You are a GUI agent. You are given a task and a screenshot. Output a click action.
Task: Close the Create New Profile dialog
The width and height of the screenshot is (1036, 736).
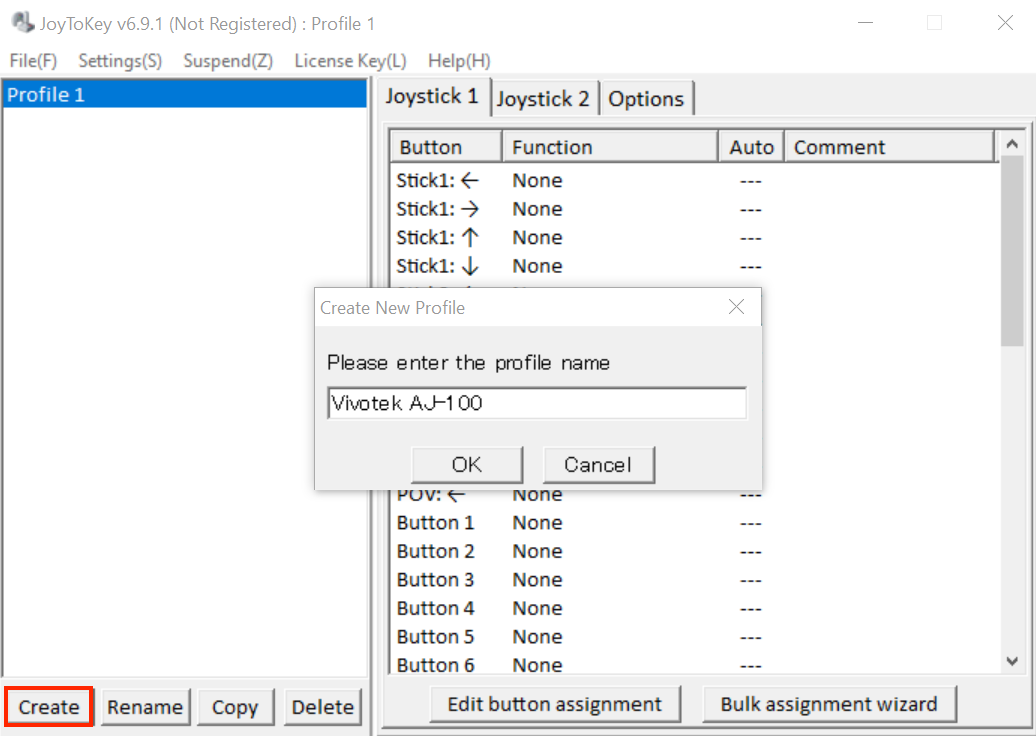point(736,307)
